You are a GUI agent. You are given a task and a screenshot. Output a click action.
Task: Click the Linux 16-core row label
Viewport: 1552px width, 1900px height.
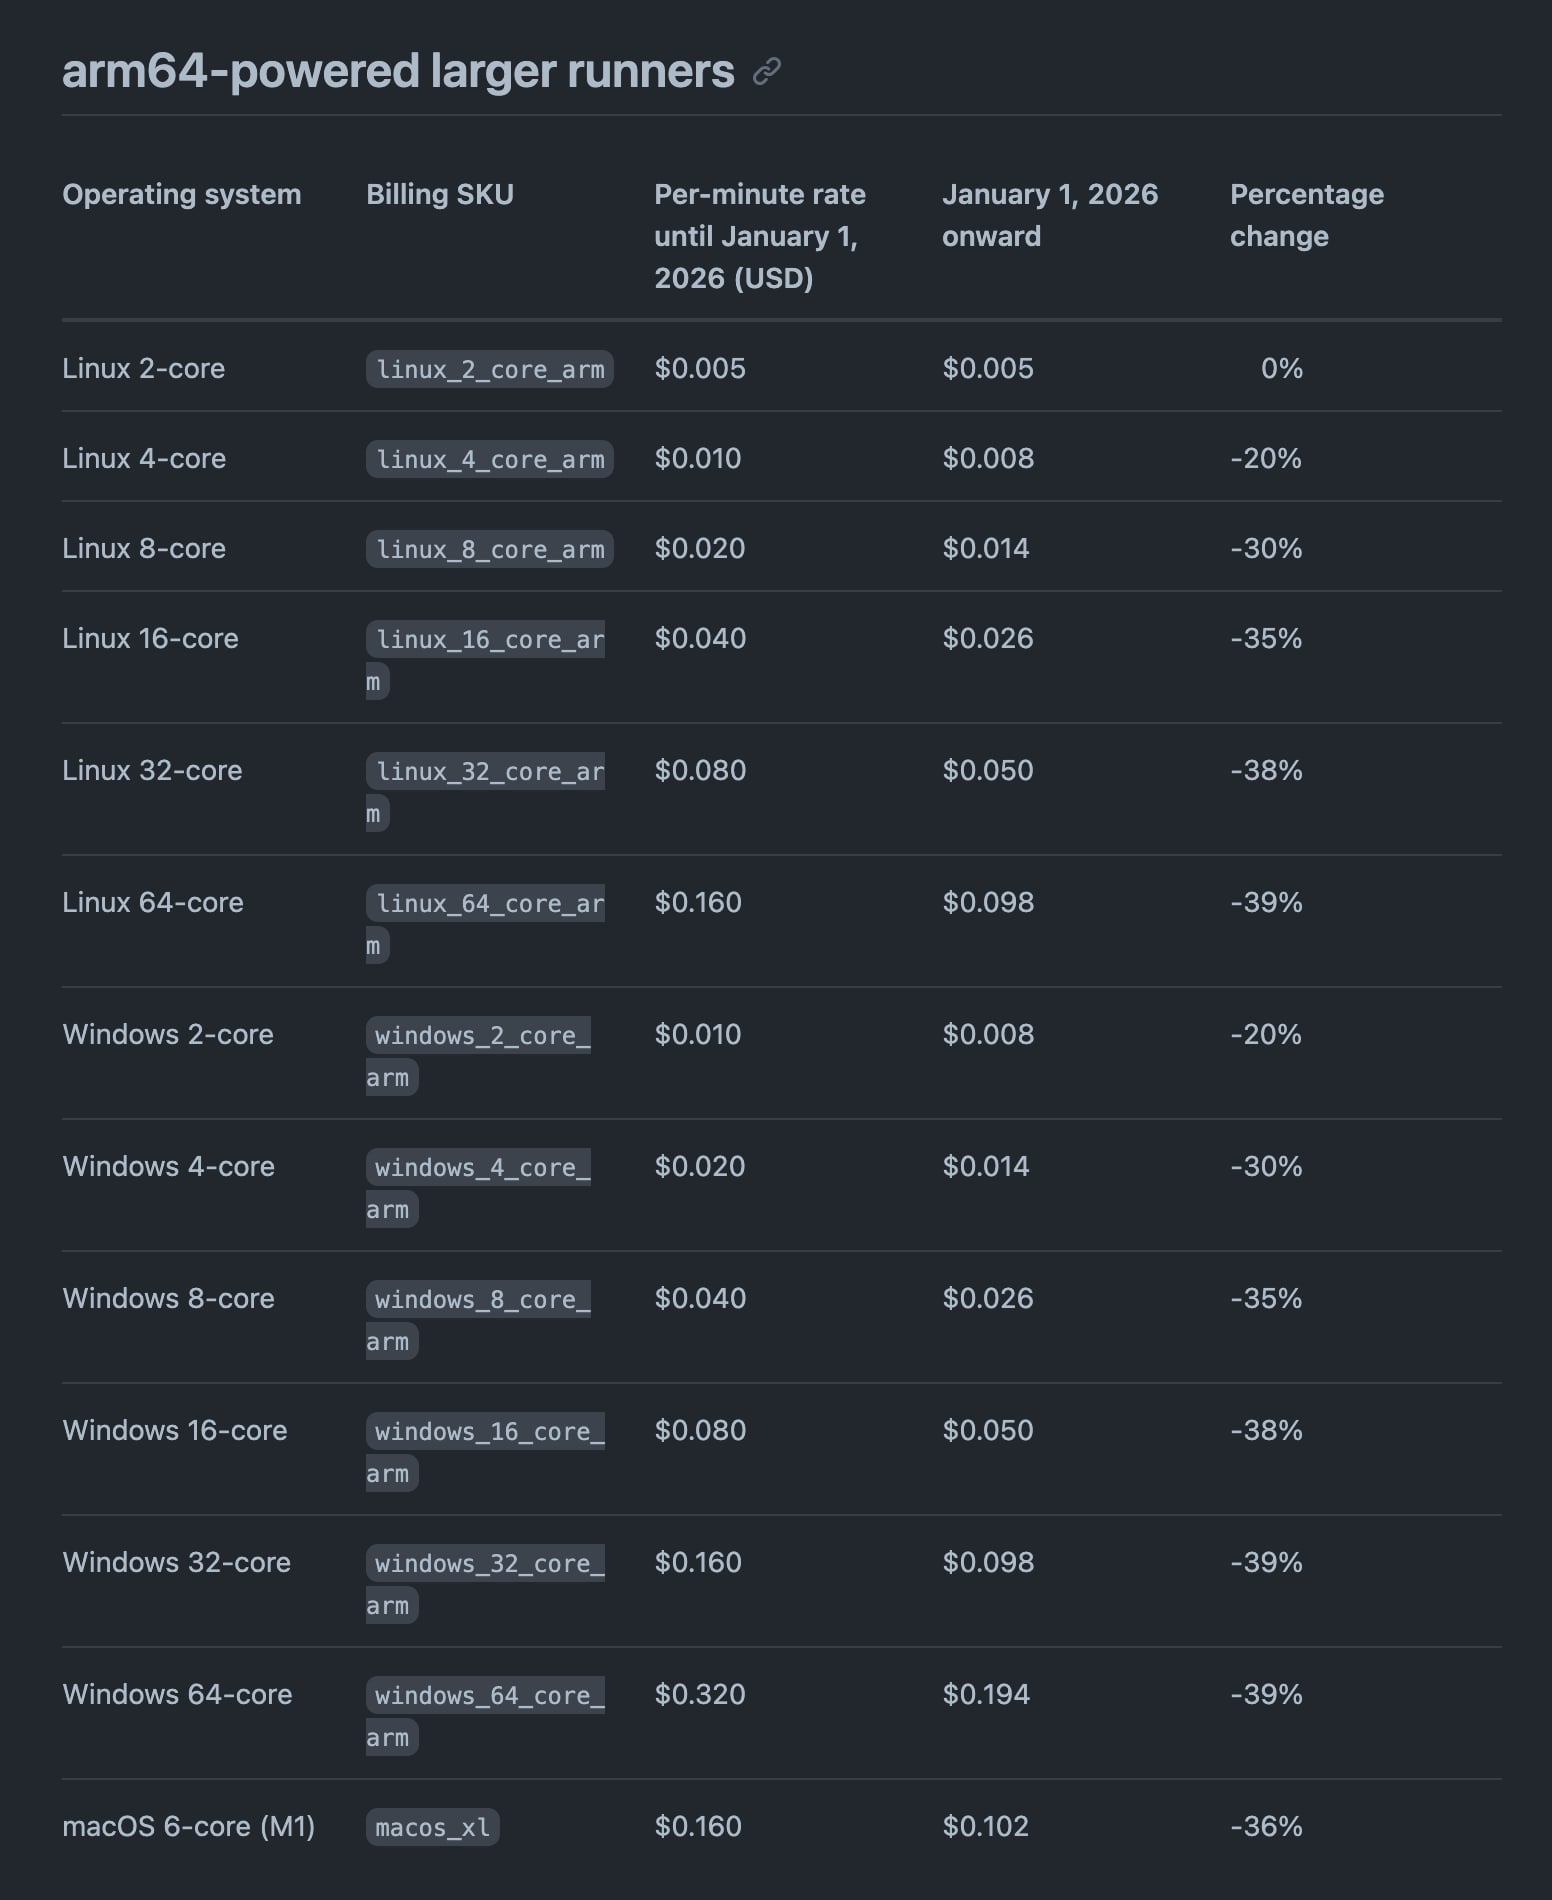150,638
